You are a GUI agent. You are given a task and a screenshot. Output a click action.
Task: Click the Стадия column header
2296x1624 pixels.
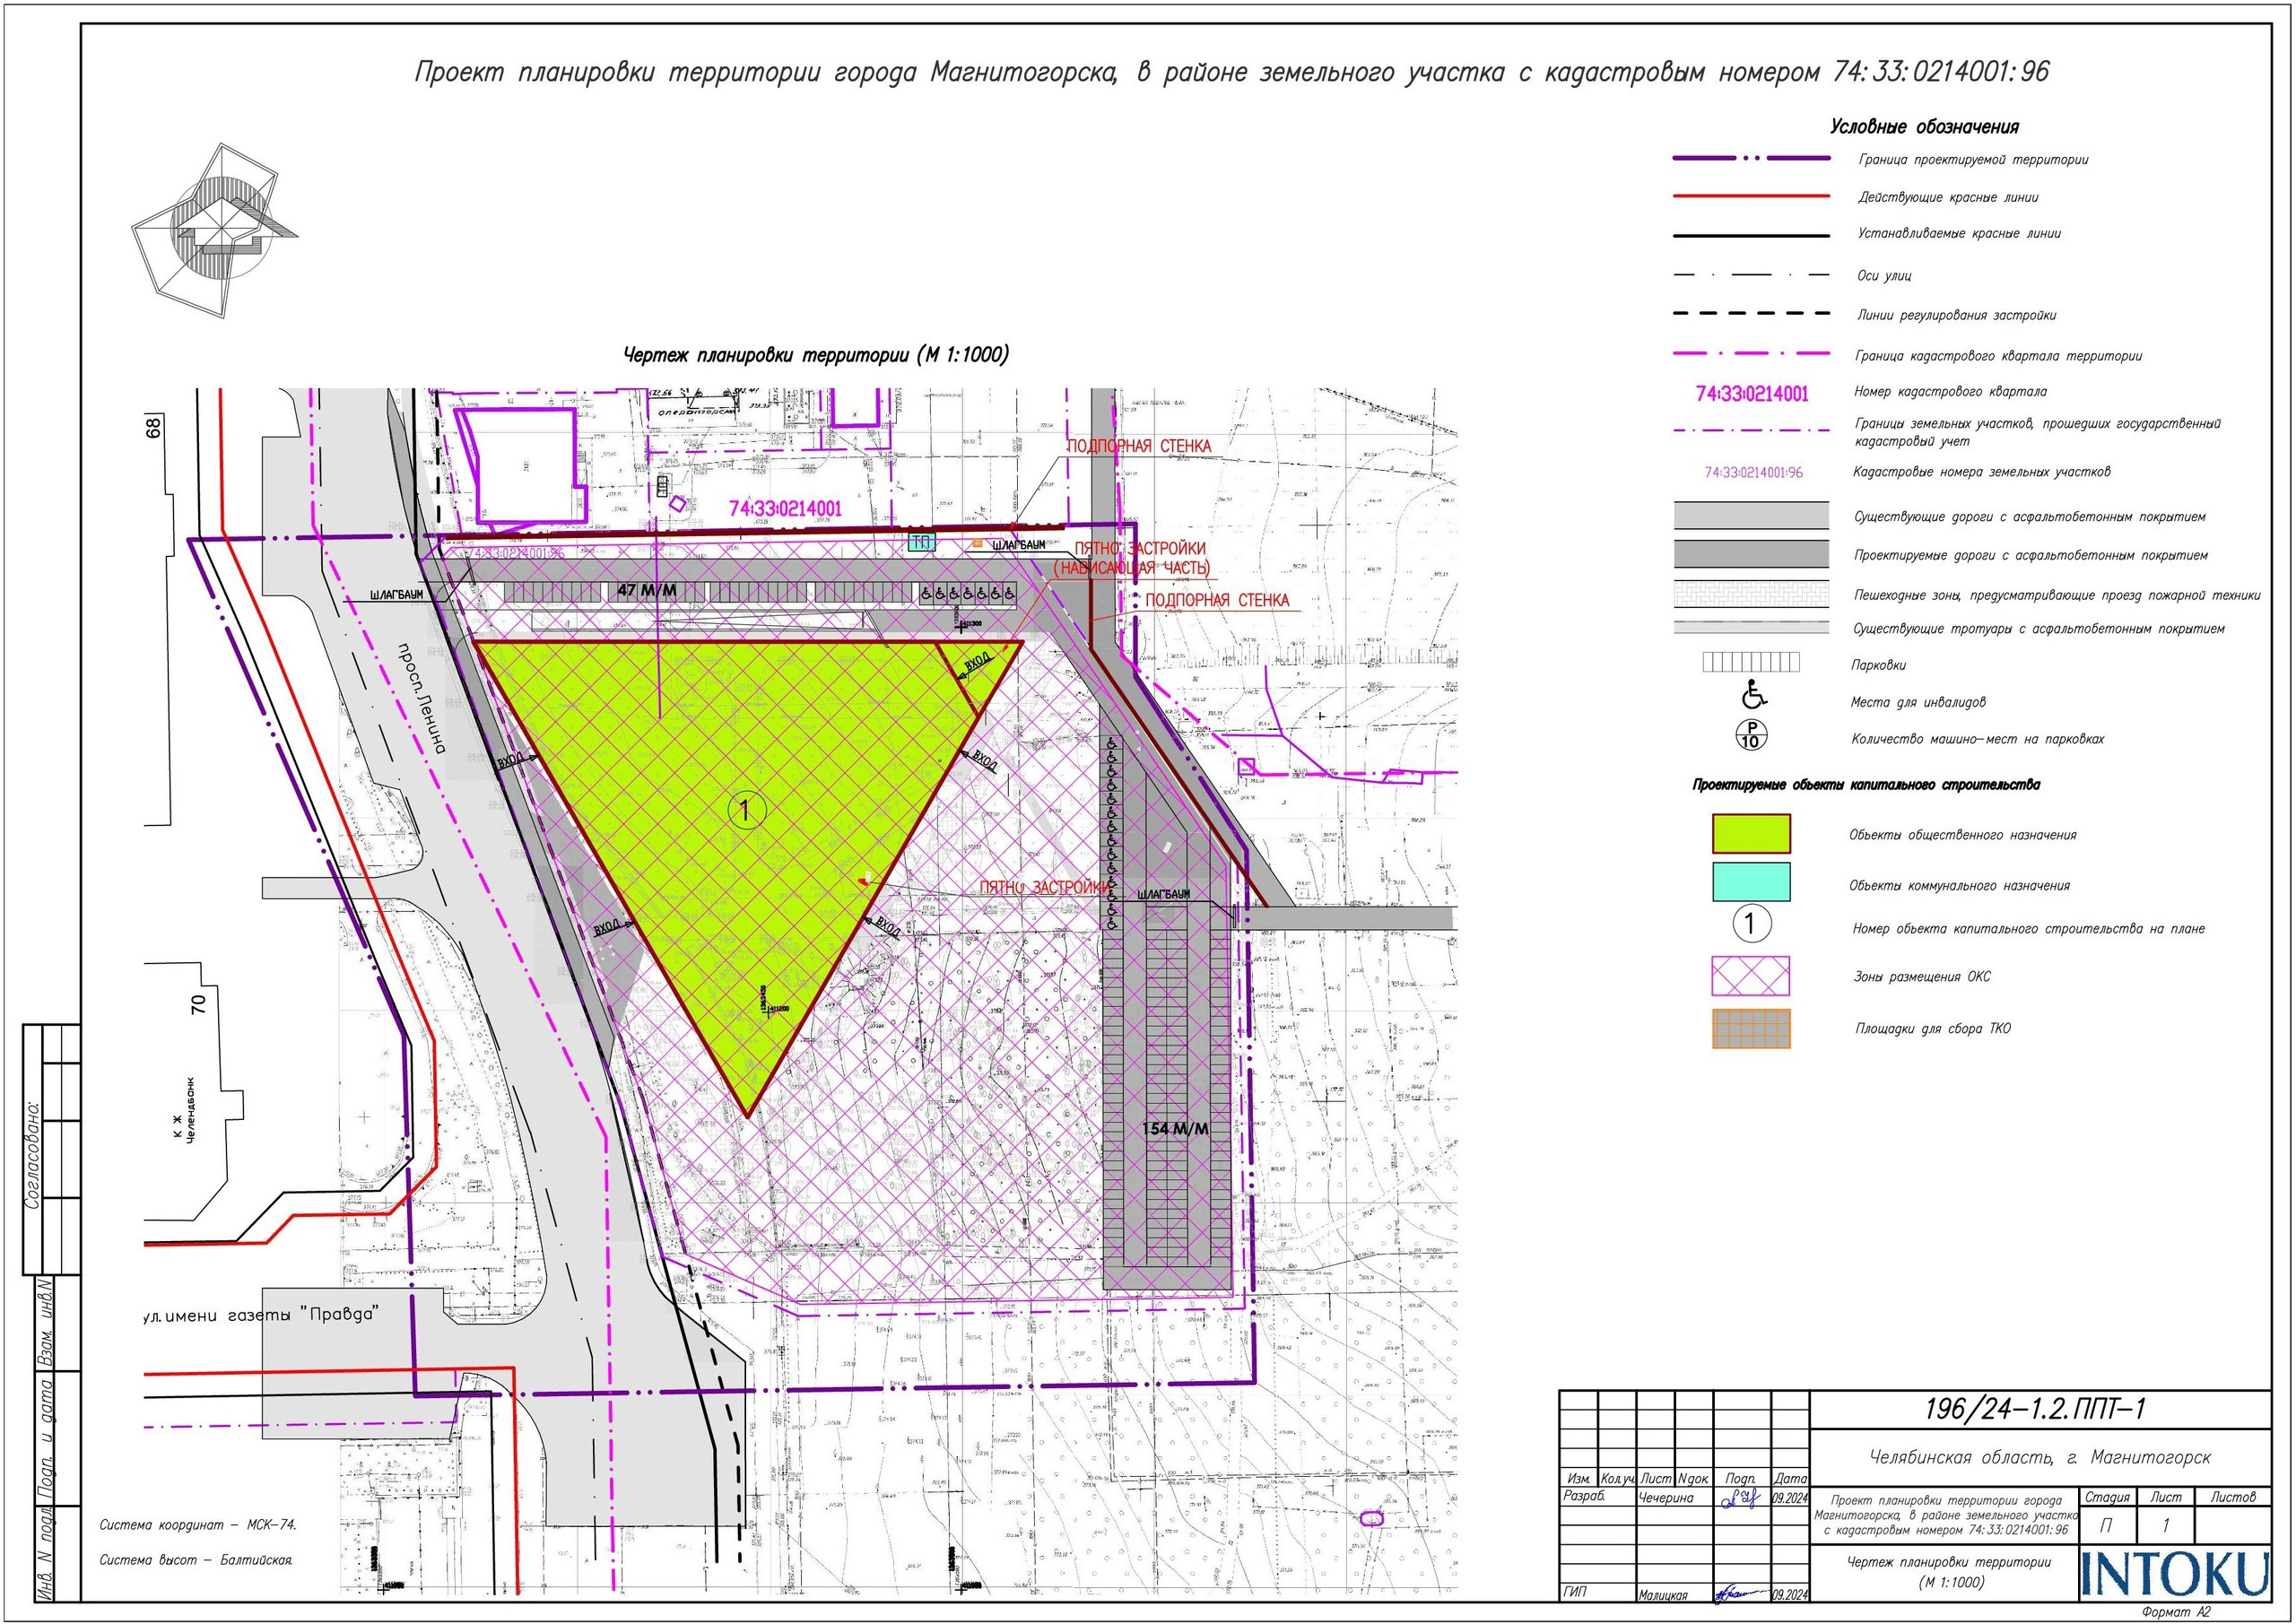[x=2106, y=1497]
